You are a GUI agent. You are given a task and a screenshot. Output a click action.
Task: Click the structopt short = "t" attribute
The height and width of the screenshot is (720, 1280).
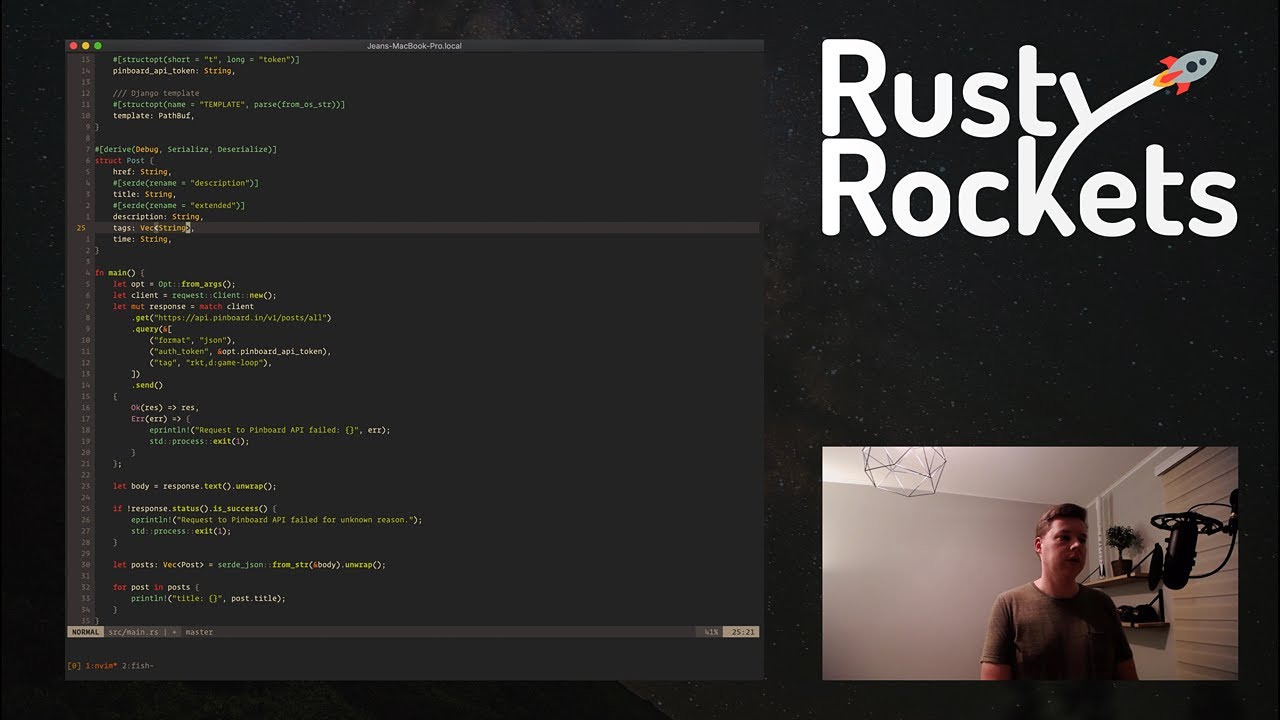(x=206, y=60)
